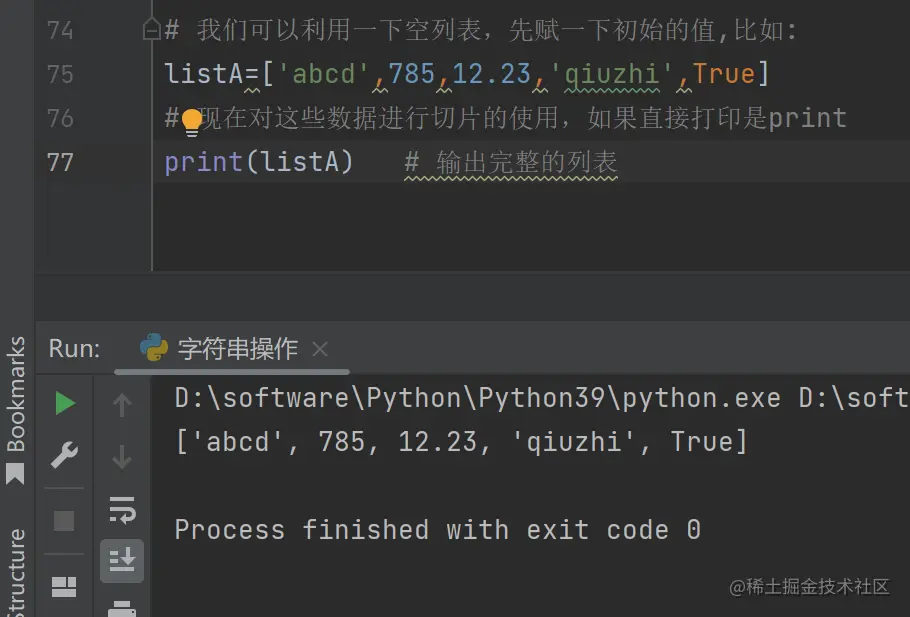This screenshot has height=617, width=910.
Task: Toggle the scroll to end button
Action: coord(122,561)
